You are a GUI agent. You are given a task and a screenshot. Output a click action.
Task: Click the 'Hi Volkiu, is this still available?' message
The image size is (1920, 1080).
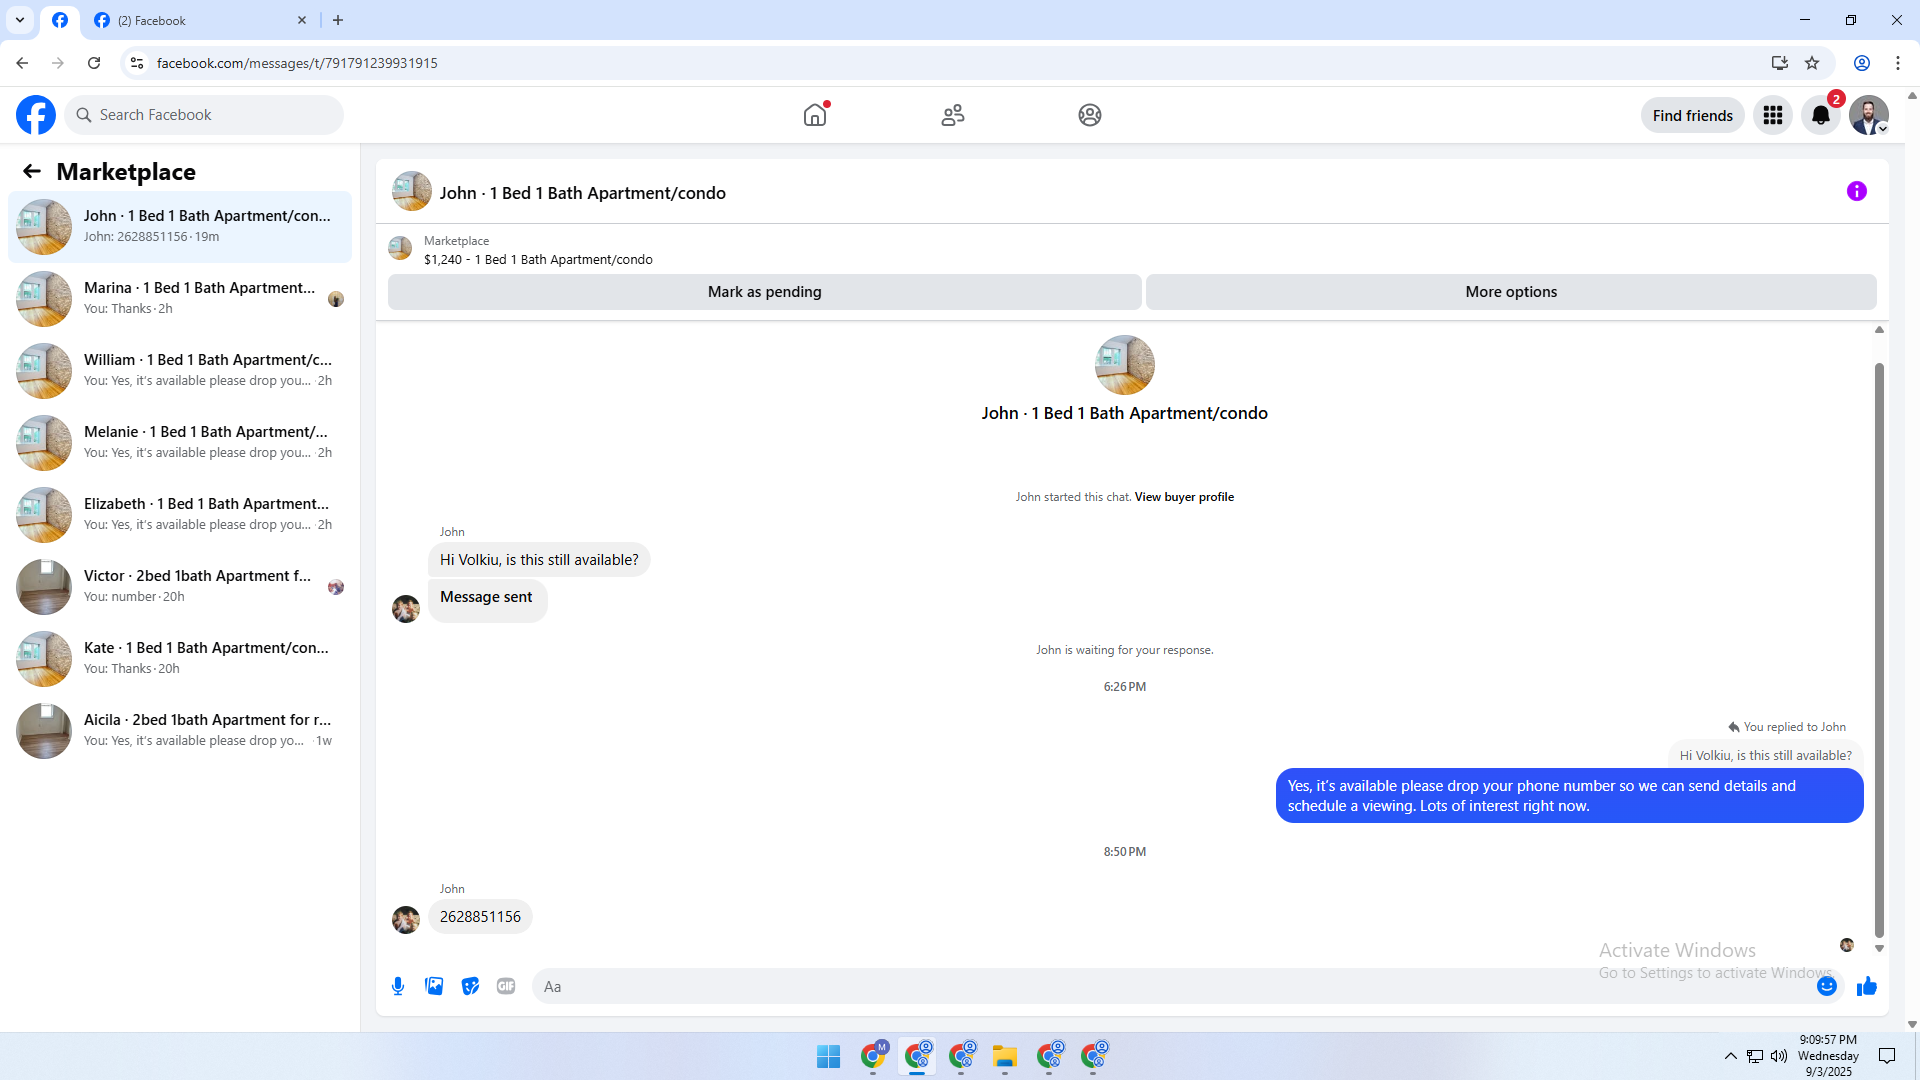[x=539, y=560]
